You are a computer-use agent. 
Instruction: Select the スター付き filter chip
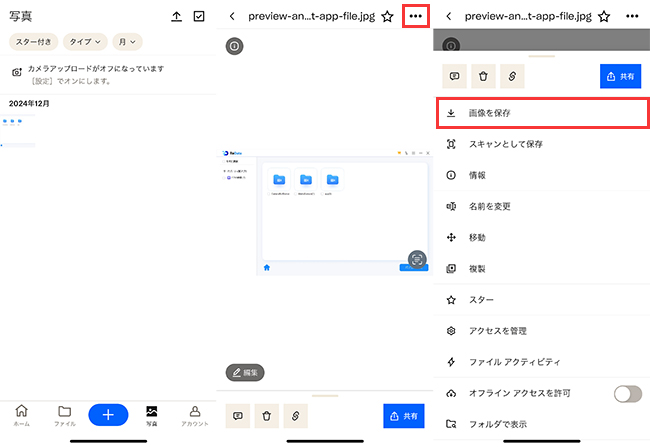(x=34, y=42)
